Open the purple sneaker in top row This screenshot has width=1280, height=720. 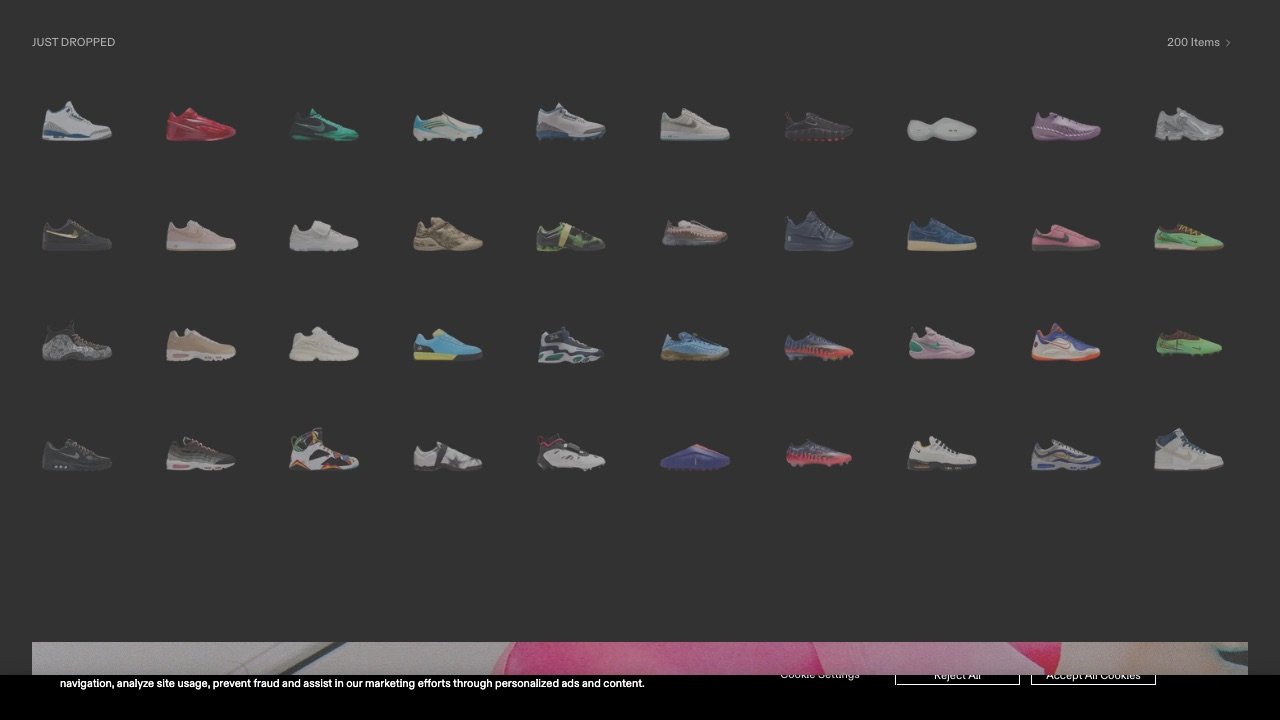[x=1065, y=126]
